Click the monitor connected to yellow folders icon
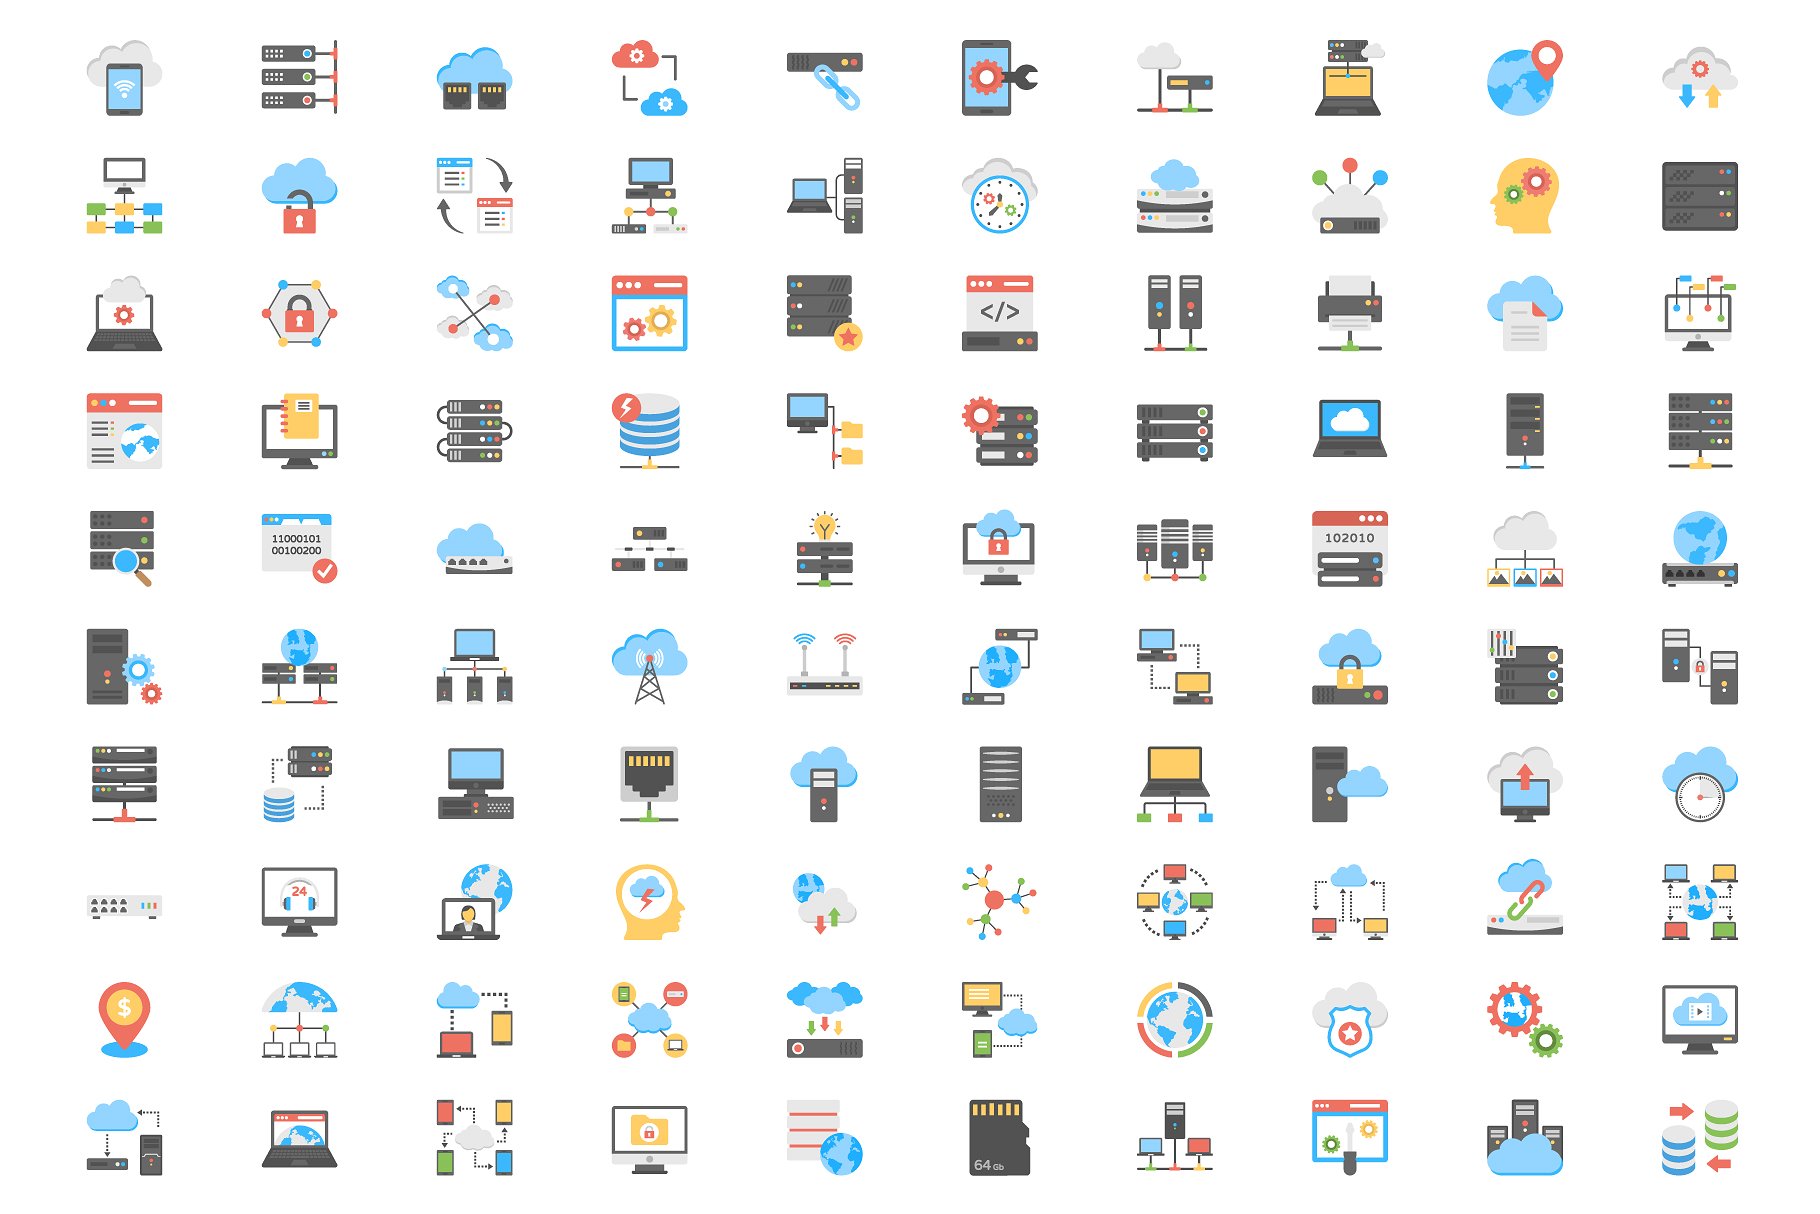 pyautogui.click(x=825, y=430)
